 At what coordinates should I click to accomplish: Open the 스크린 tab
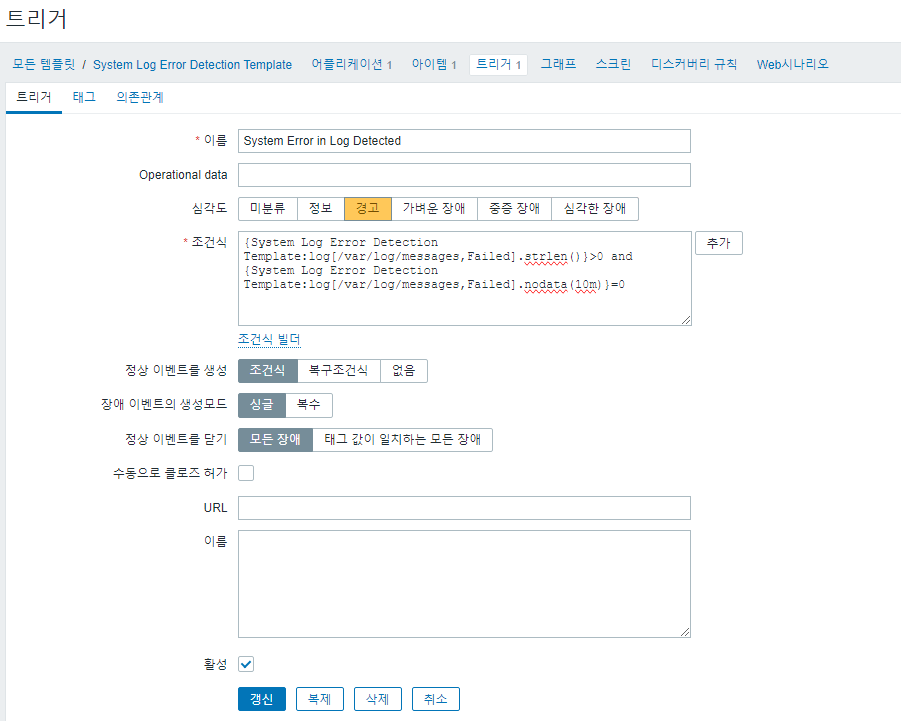click(x=613, y=64)
